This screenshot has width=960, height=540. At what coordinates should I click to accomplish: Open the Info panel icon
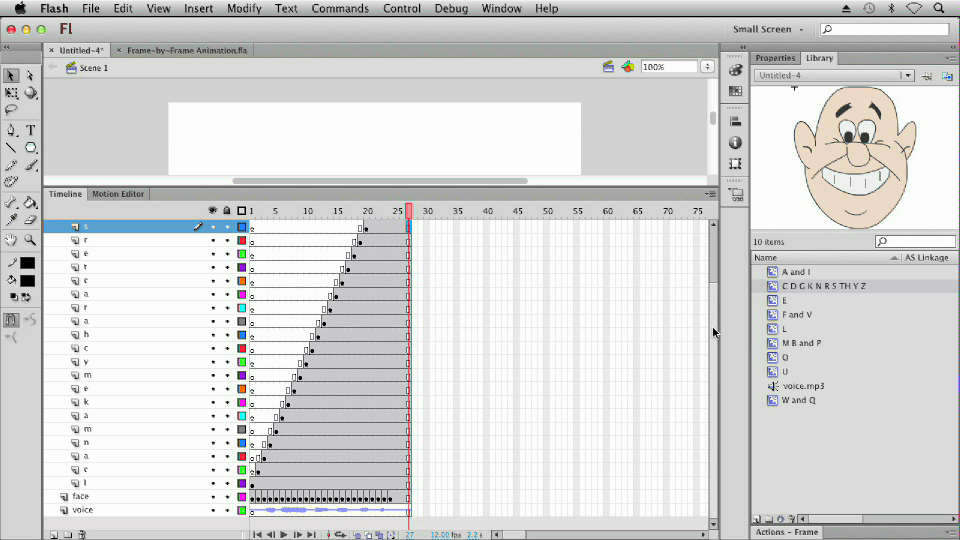(735, 143)
